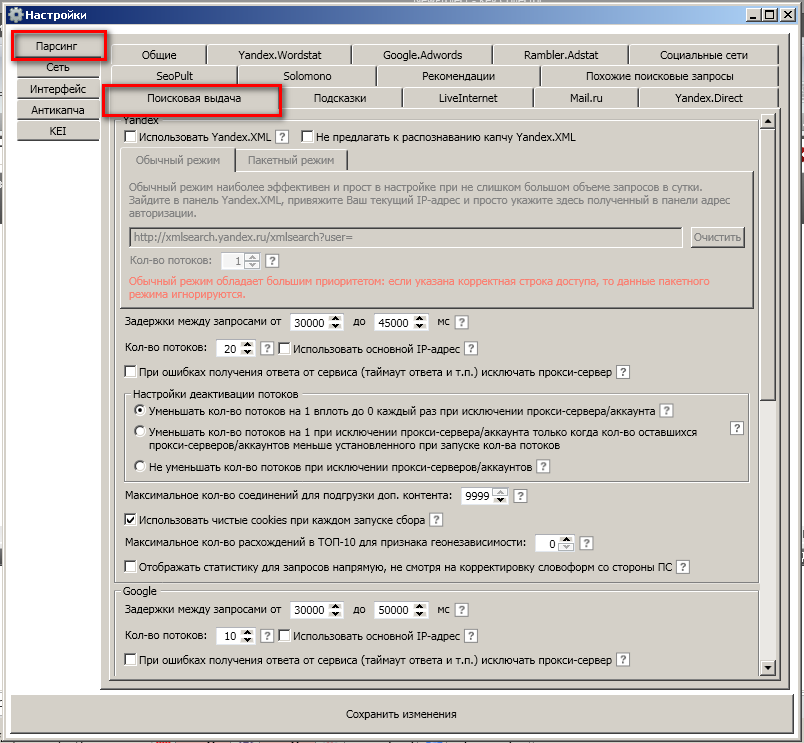This screenshot has width=804, height=743.
Task: Click Сохранить изменения button
Action: 401,714
